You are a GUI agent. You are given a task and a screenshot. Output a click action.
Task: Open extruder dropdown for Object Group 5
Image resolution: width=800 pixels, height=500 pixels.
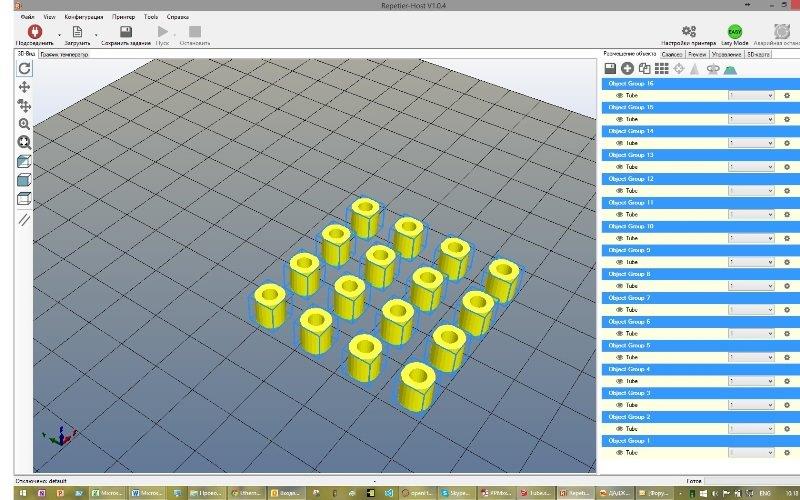click(x=751, y=358)
